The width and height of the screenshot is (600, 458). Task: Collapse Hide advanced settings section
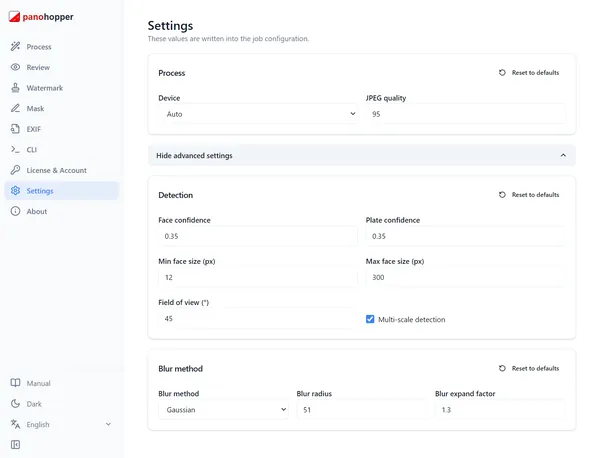pyautogui.click(x=362, y=155)
